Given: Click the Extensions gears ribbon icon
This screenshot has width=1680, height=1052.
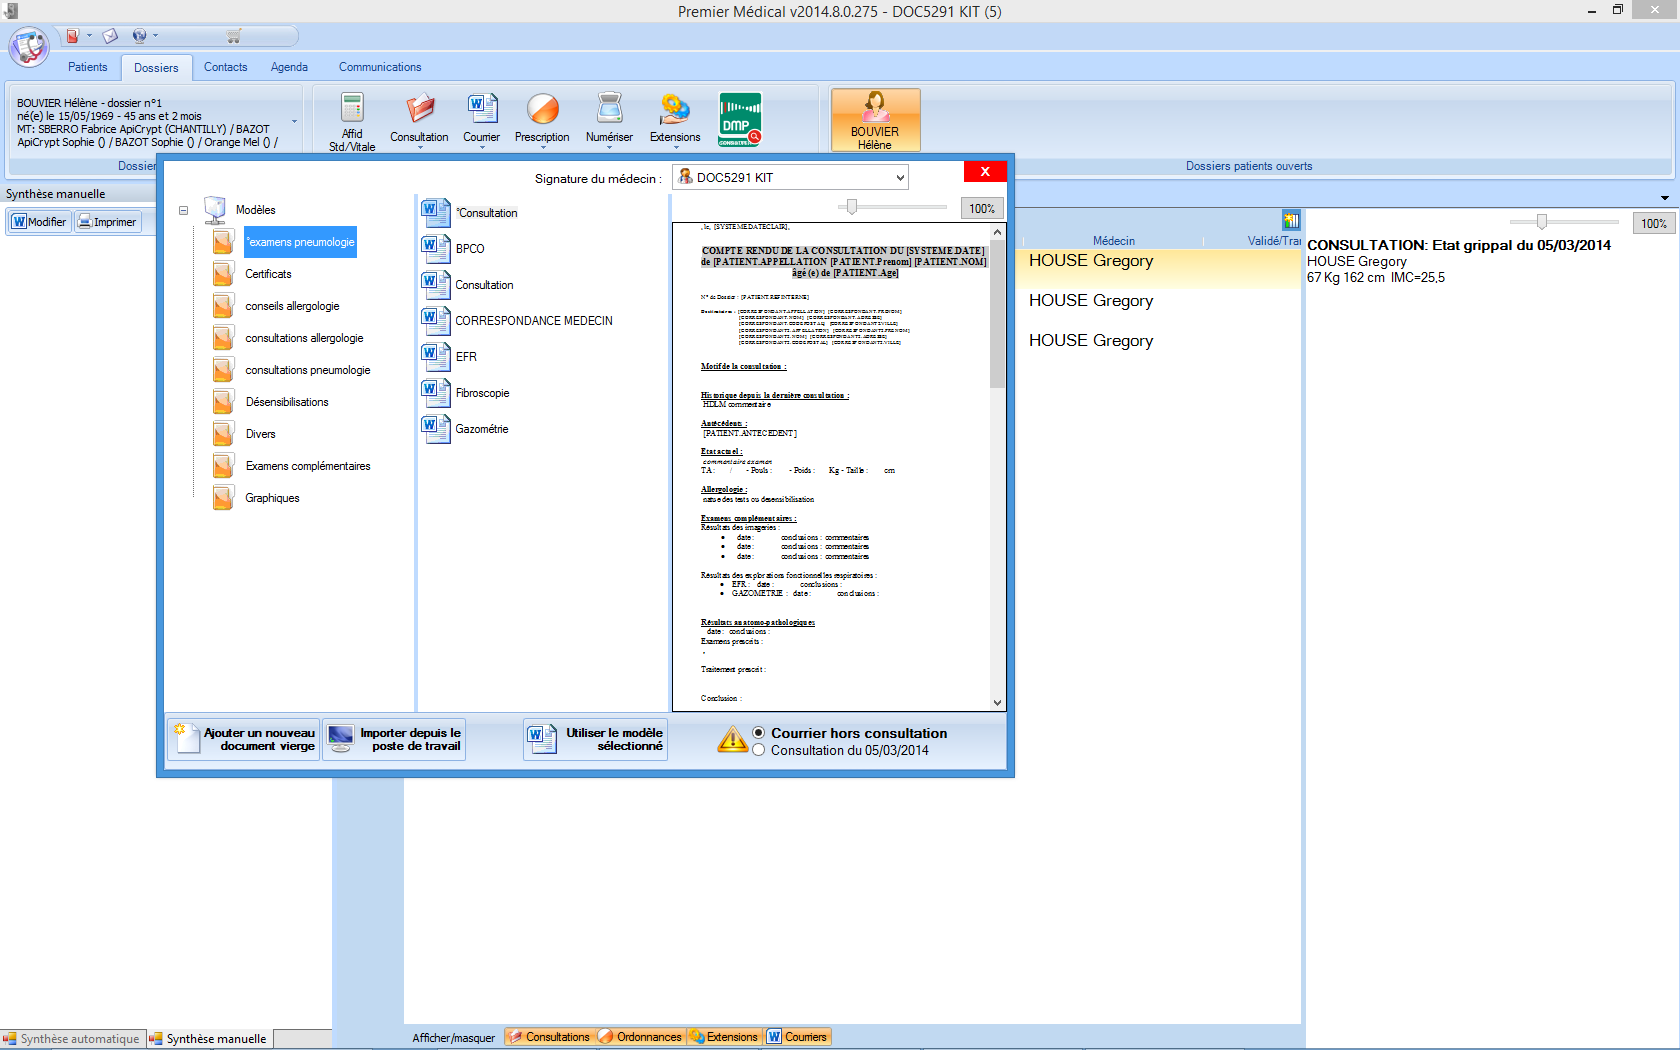Looking at the screenshot, I should [x=675, y=108].
